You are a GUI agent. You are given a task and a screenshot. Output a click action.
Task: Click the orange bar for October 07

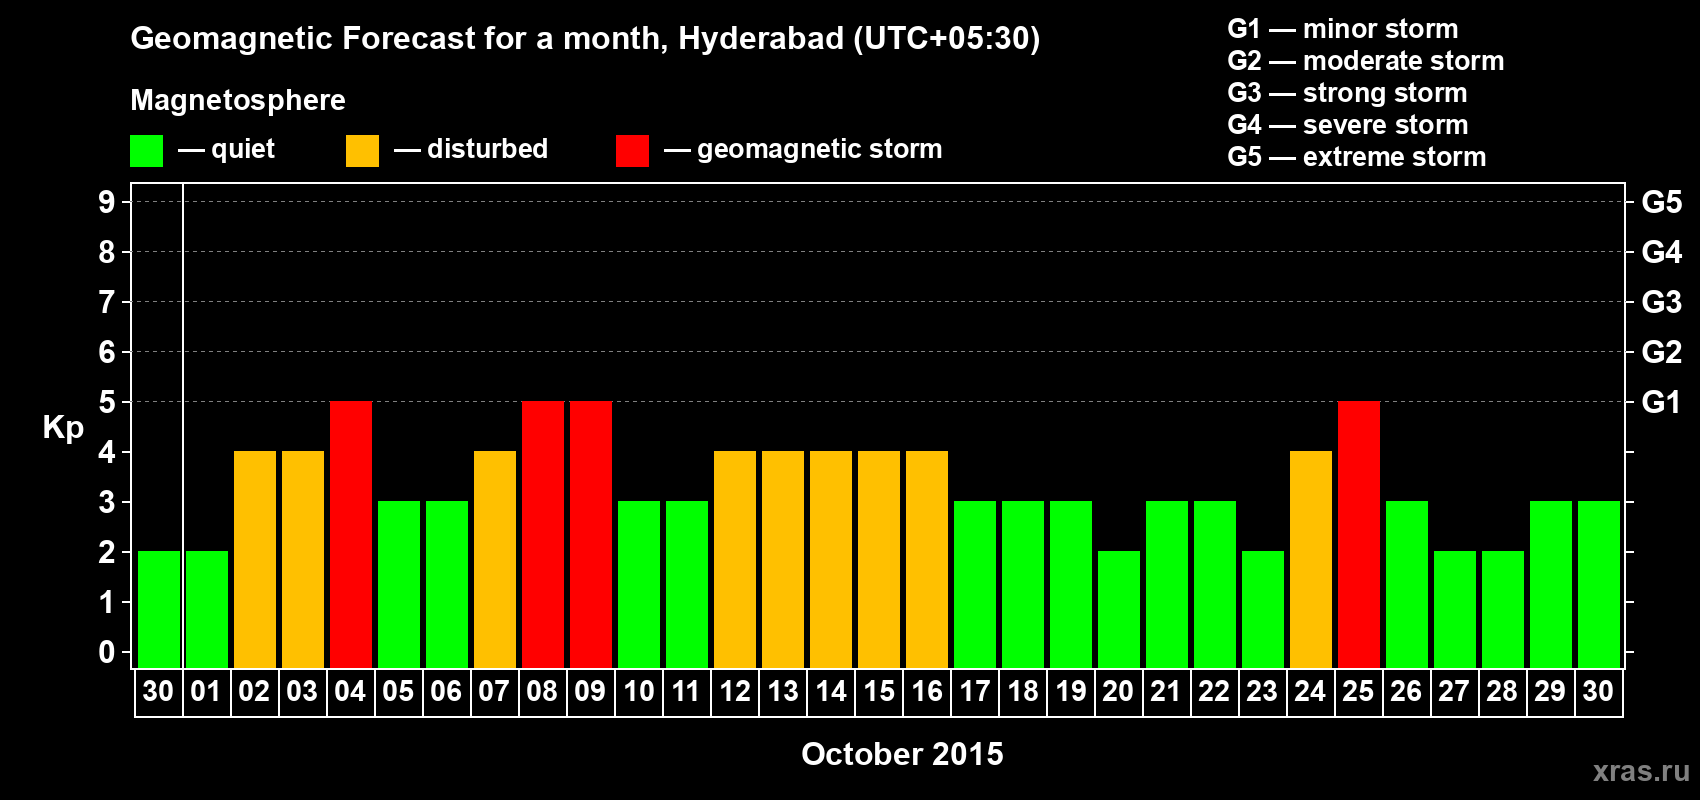[x=495, y=560]
